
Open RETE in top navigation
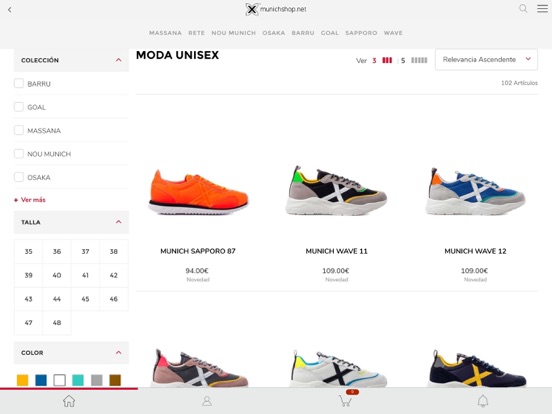(196, 33)
